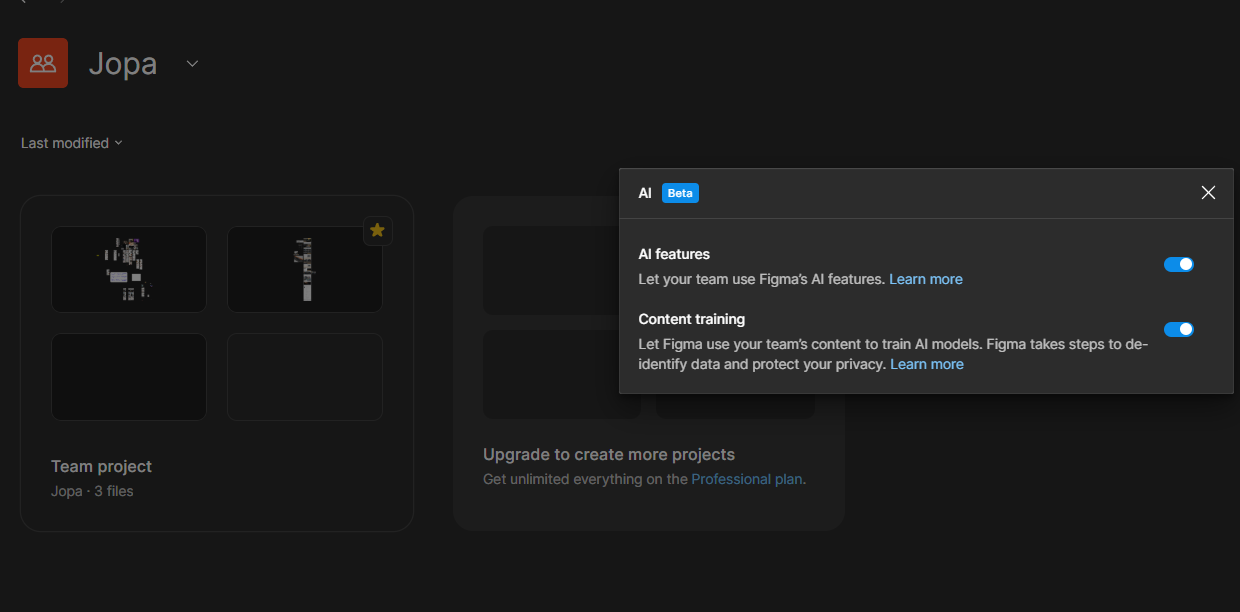
Task: Open the Last modified sort dropdown
Action: click(x=72, y=143)
